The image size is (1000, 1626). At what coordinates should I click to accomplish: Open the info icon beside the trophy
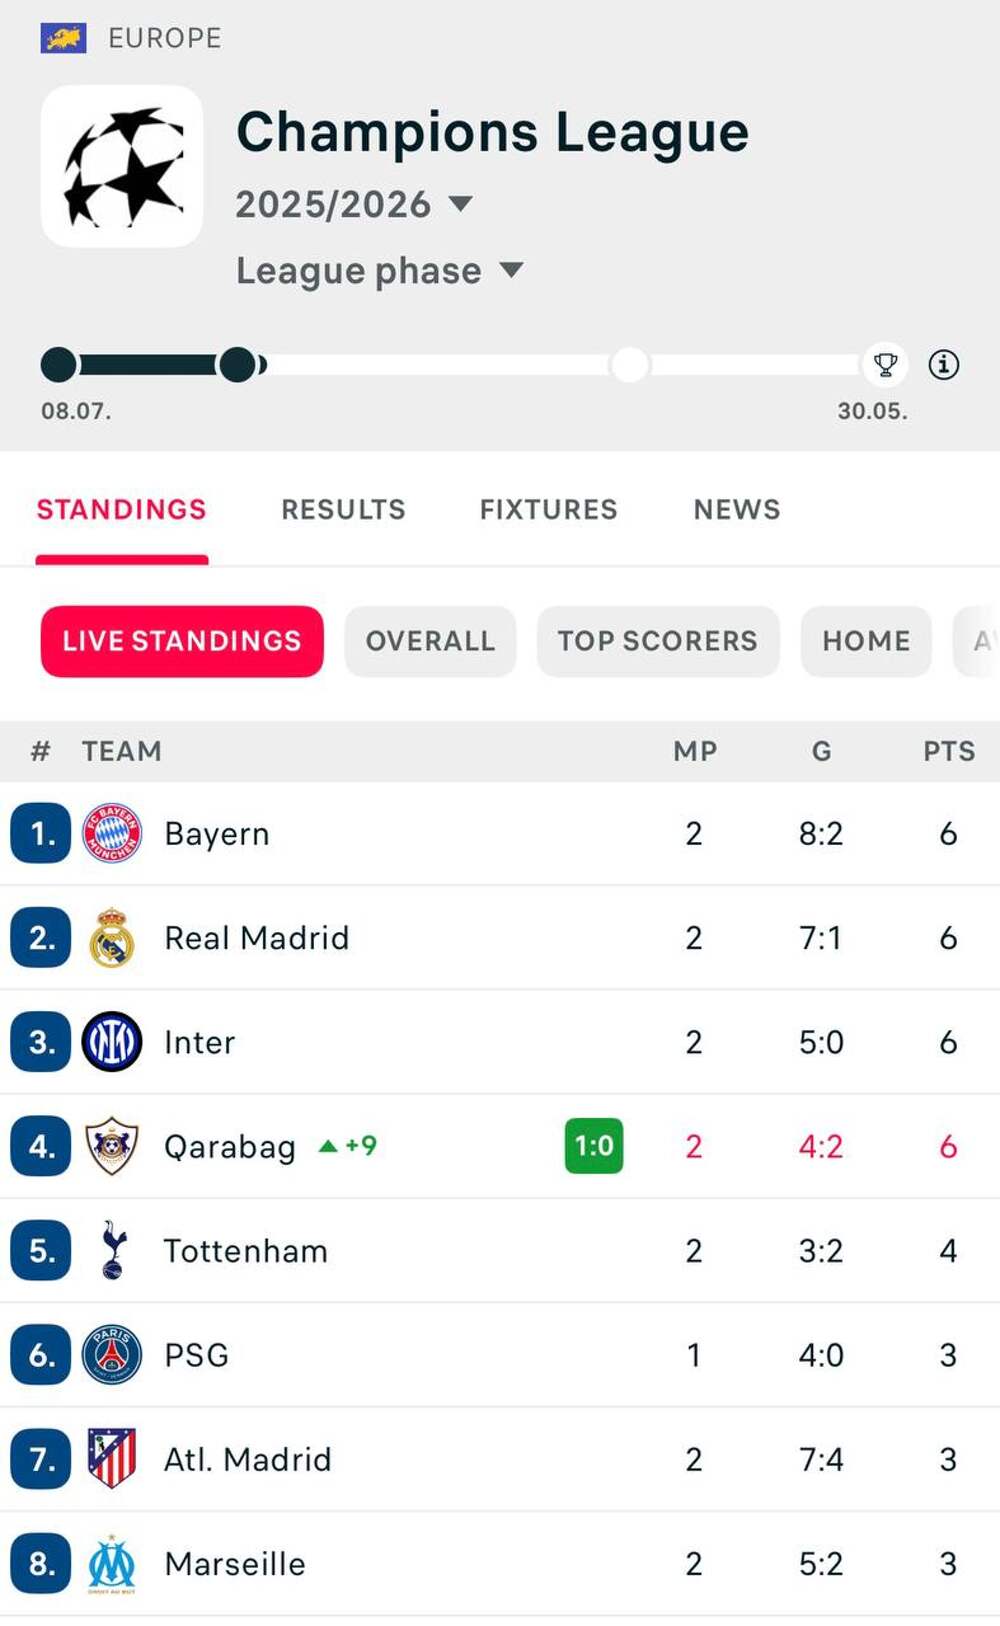coord(943,365)
